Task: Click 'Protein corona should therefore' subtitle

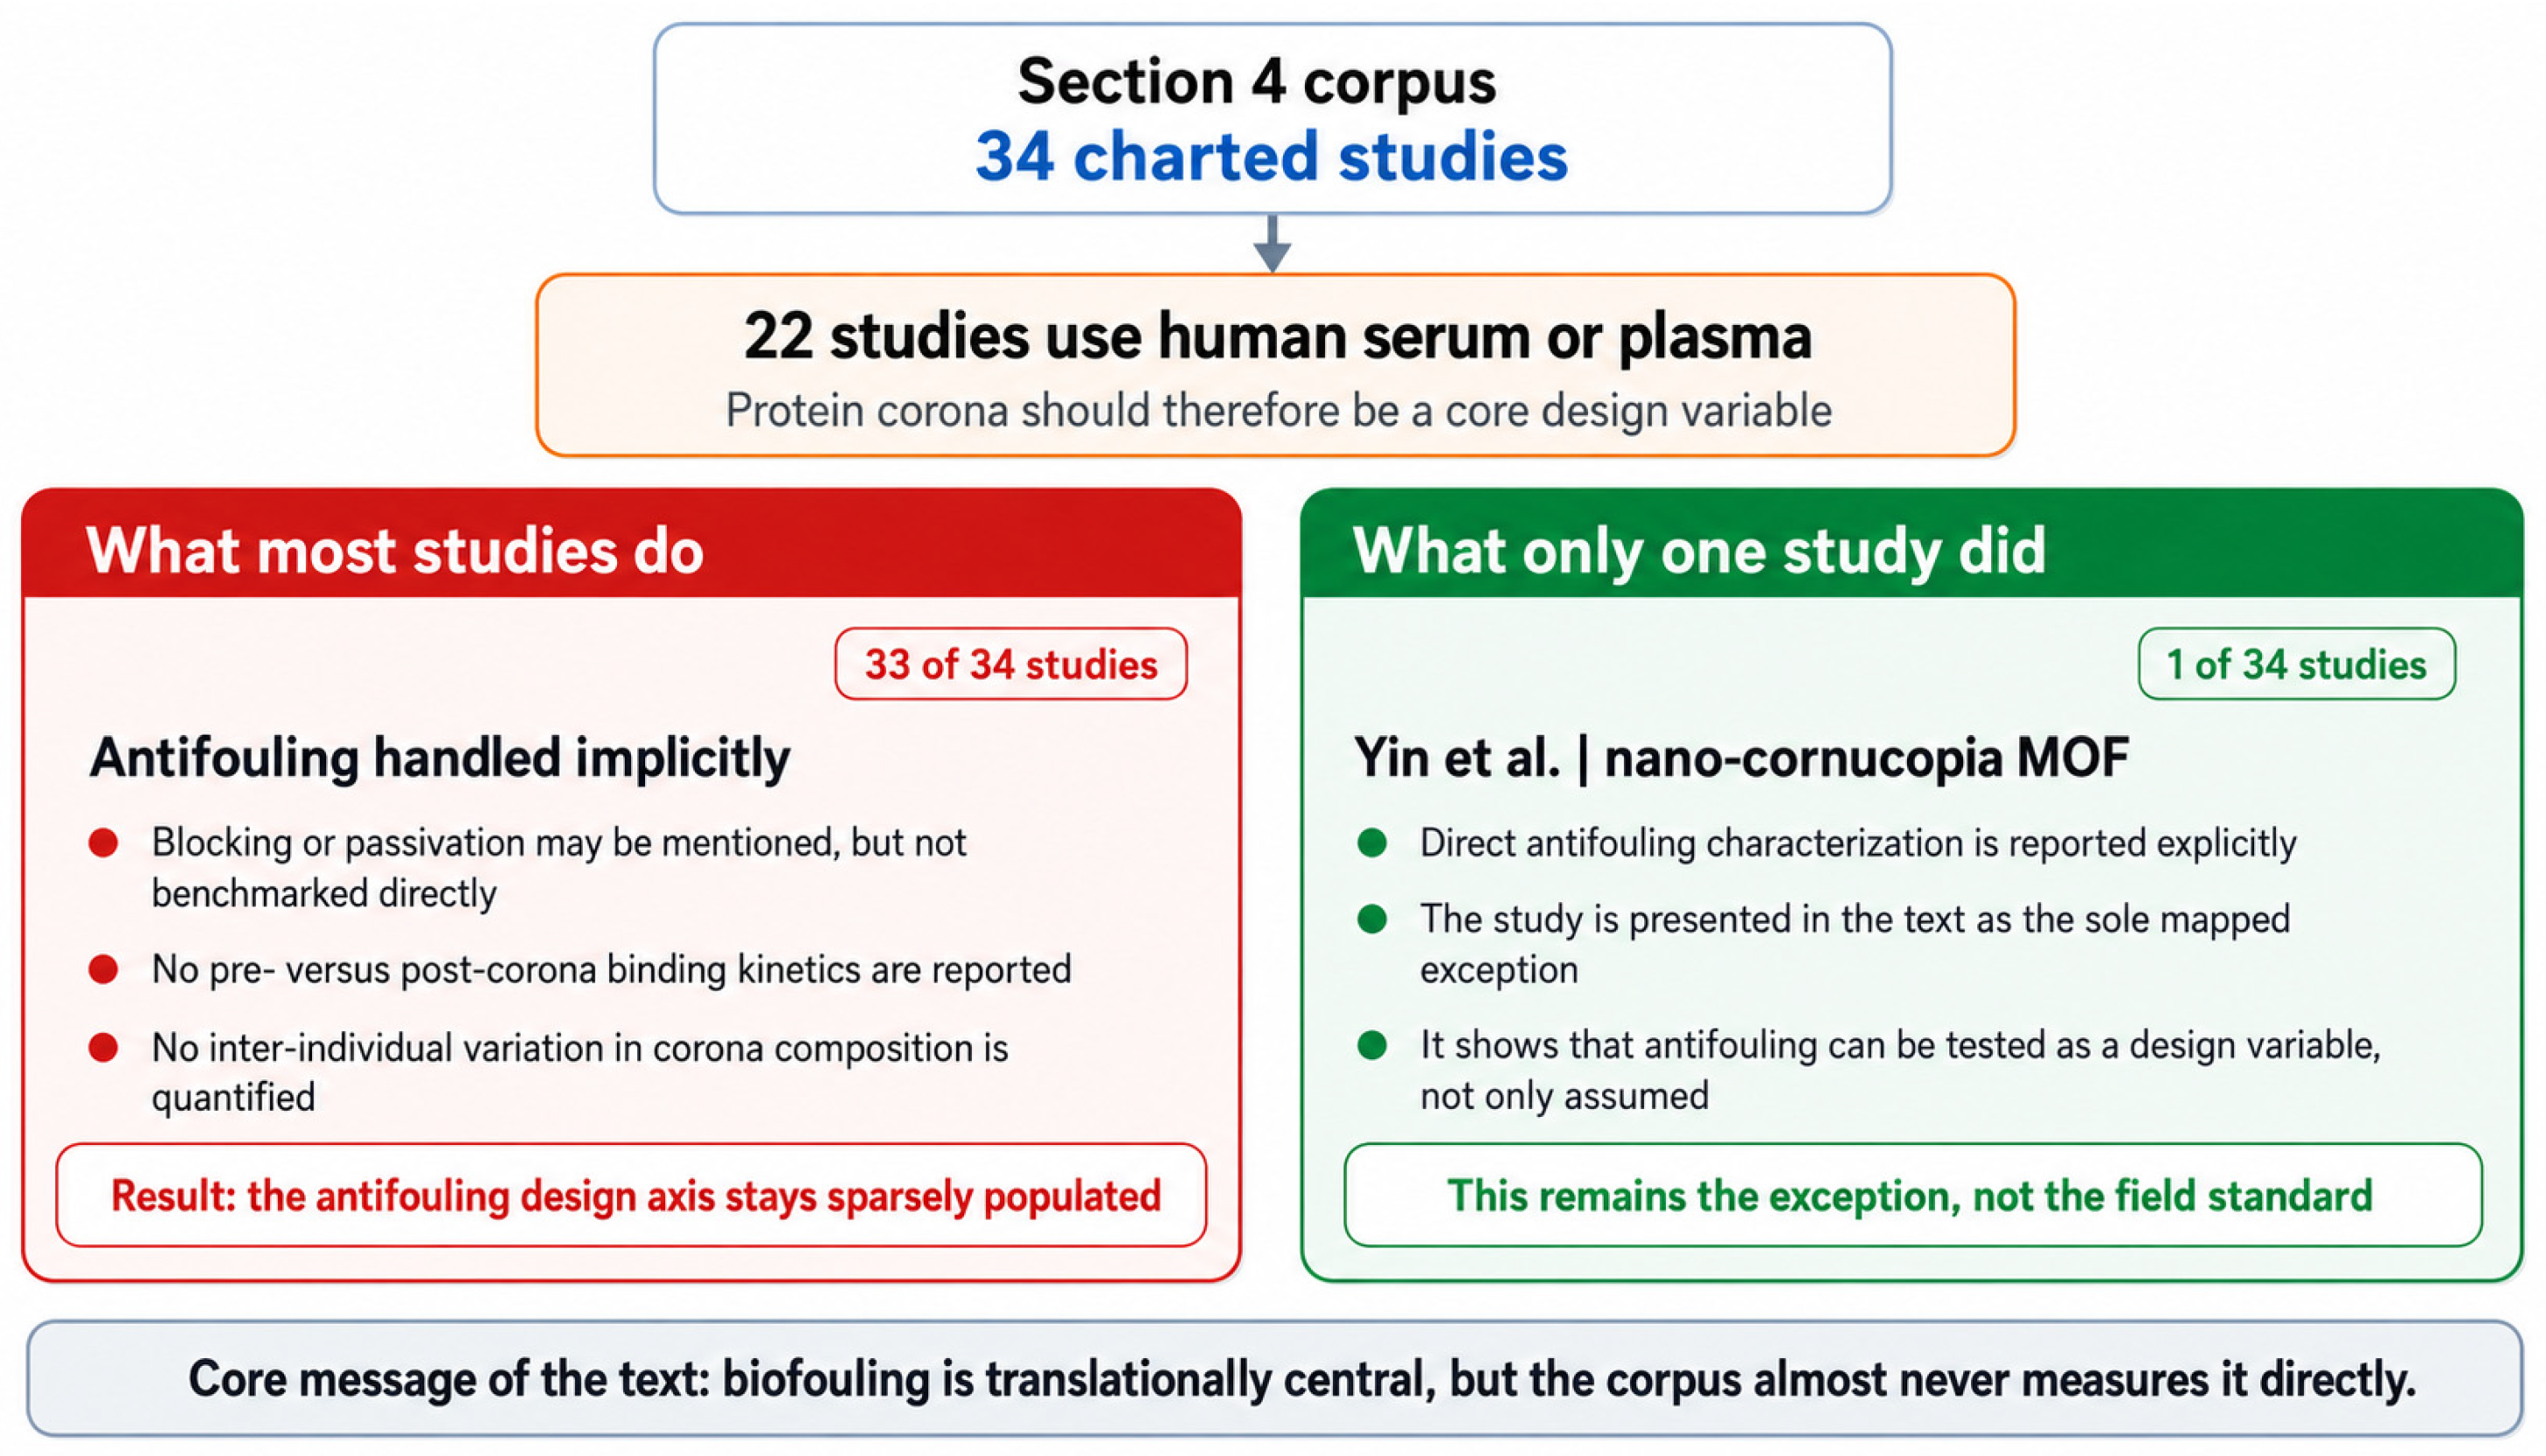Action: pyautogui.click(x=1278, y=411)
